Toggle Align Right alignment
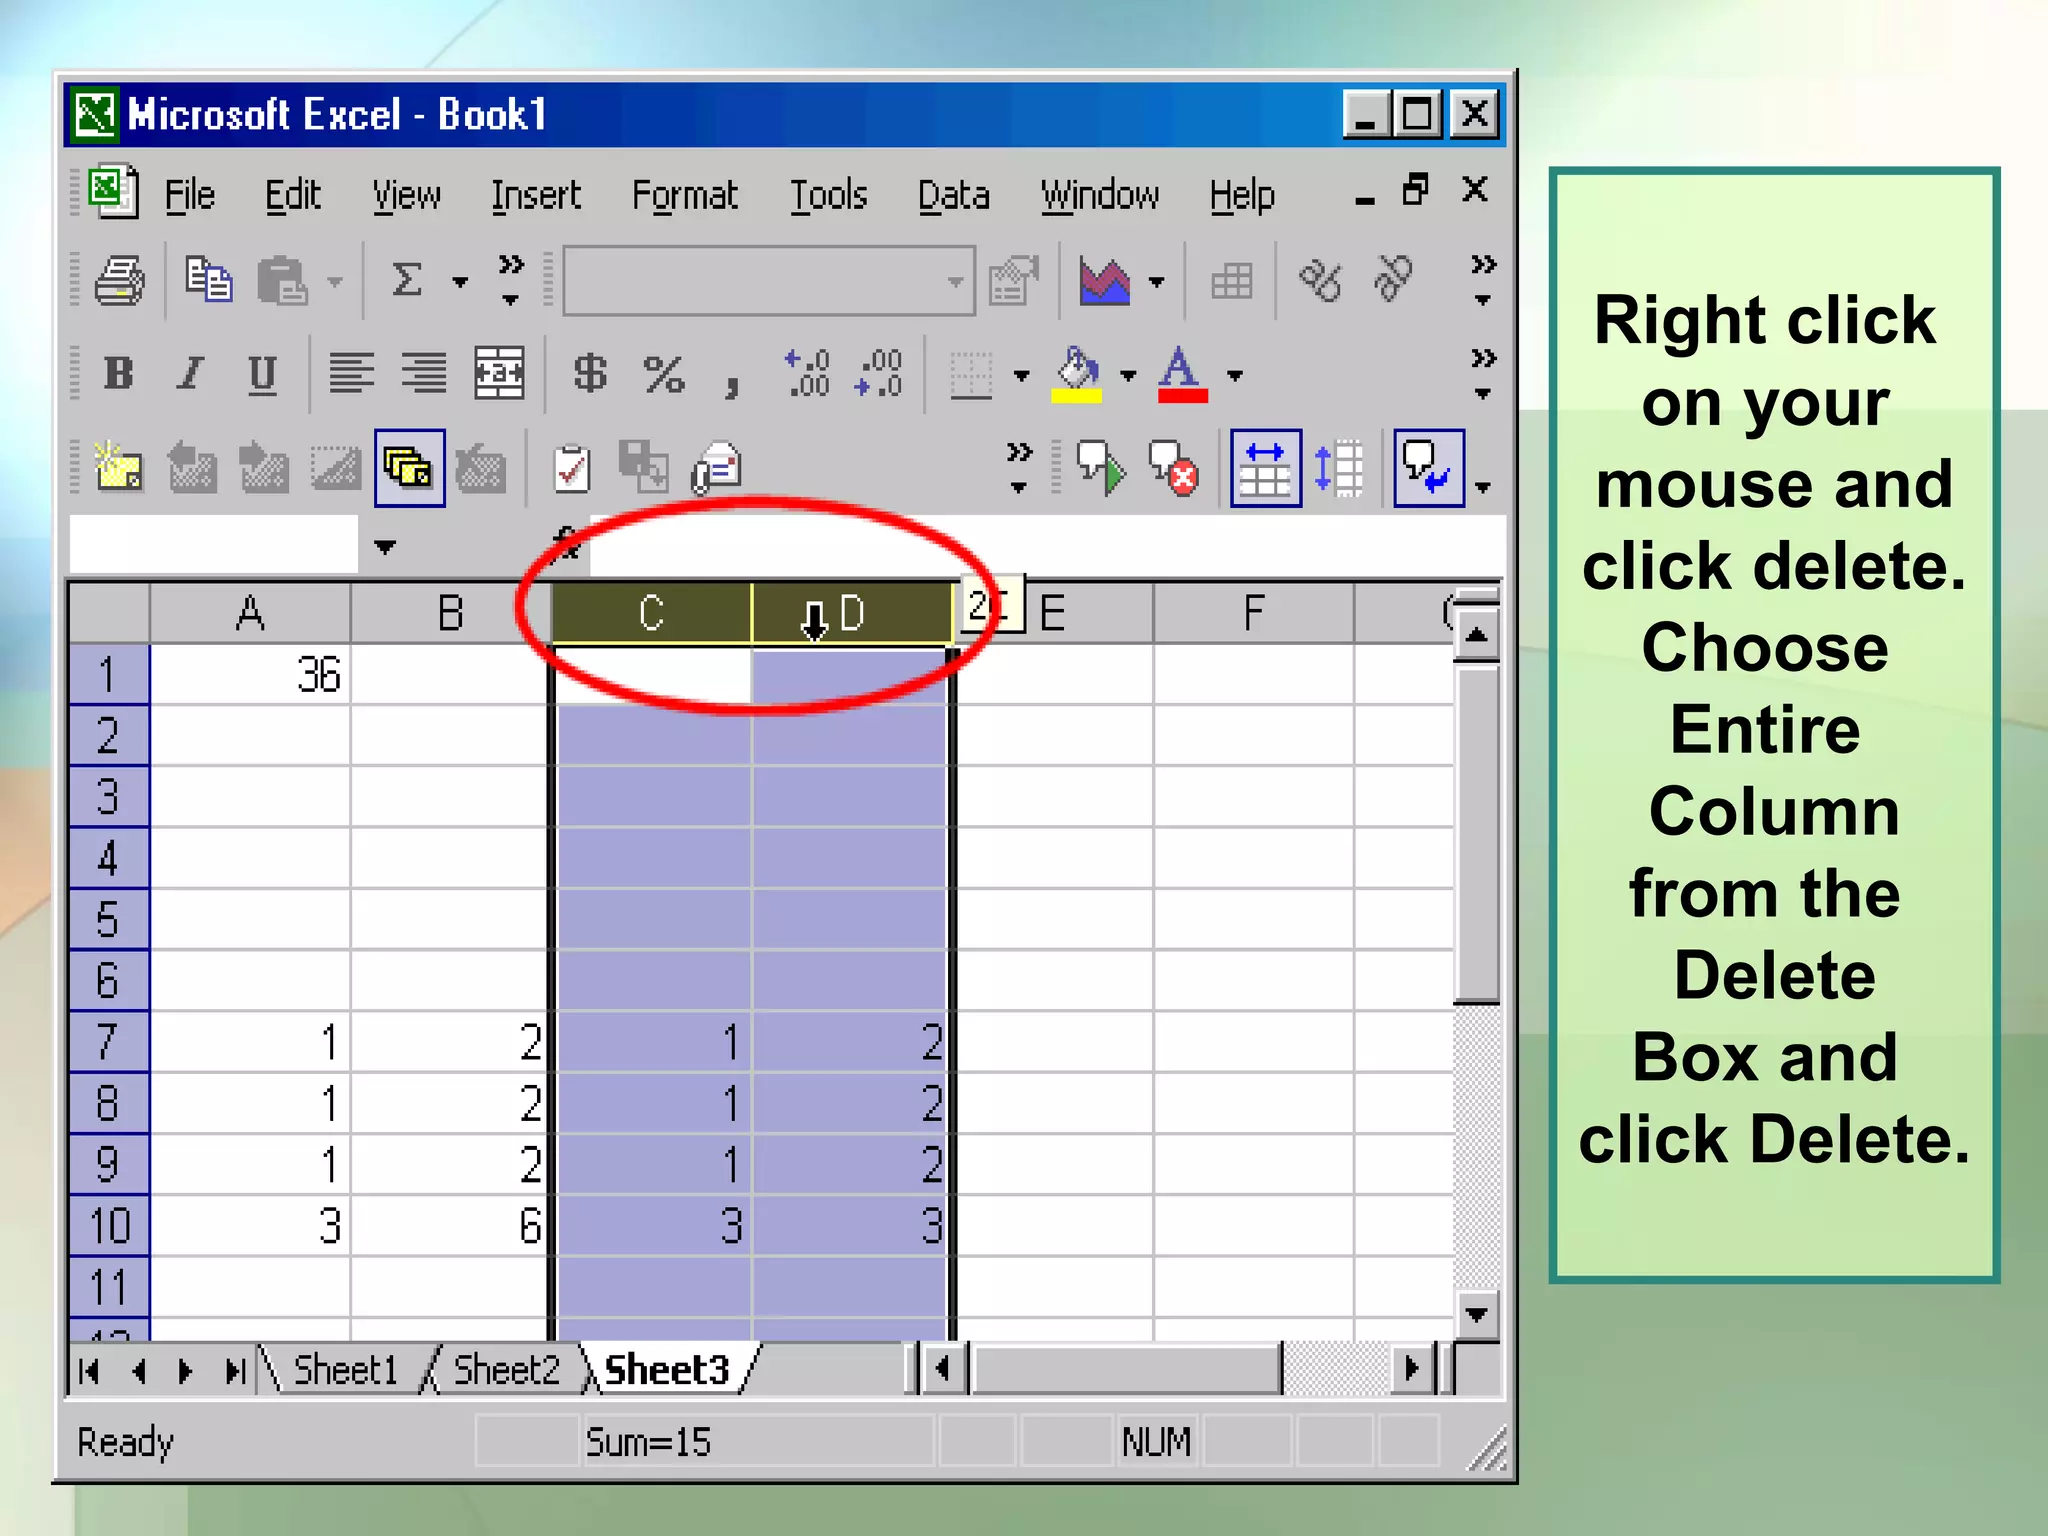The height and width of the screenshot is (1536, 2048). [424, 374]
